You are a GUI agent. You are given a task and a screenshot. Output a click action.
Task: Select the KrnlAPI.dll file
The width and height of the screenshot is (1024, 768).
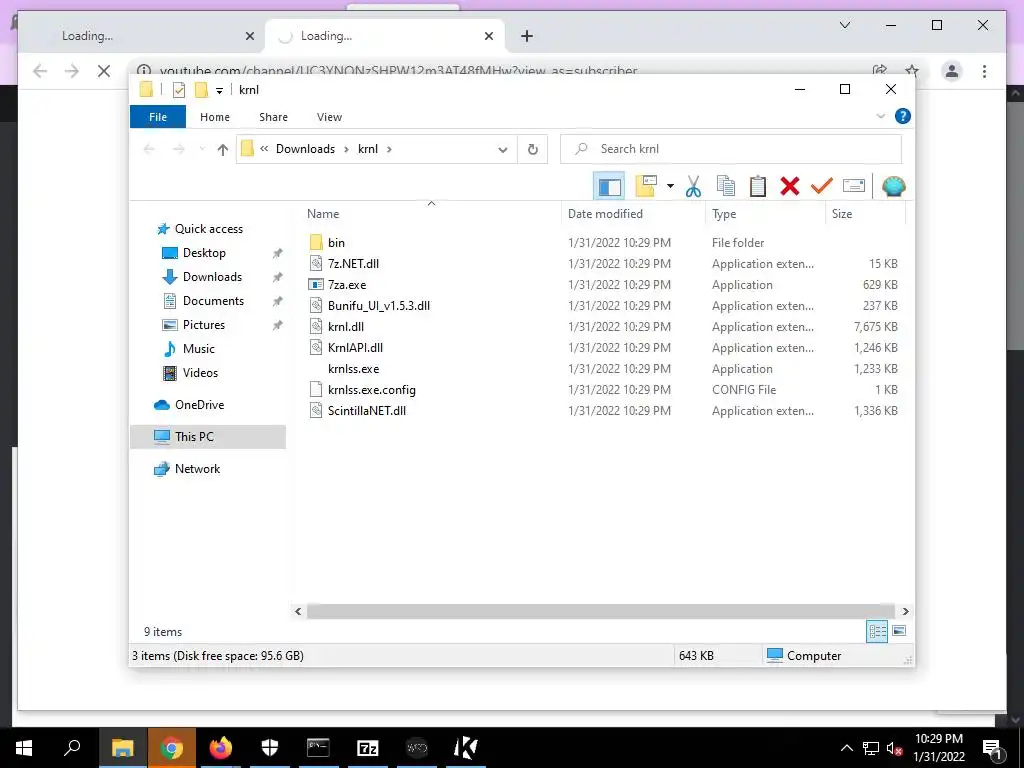355,347
